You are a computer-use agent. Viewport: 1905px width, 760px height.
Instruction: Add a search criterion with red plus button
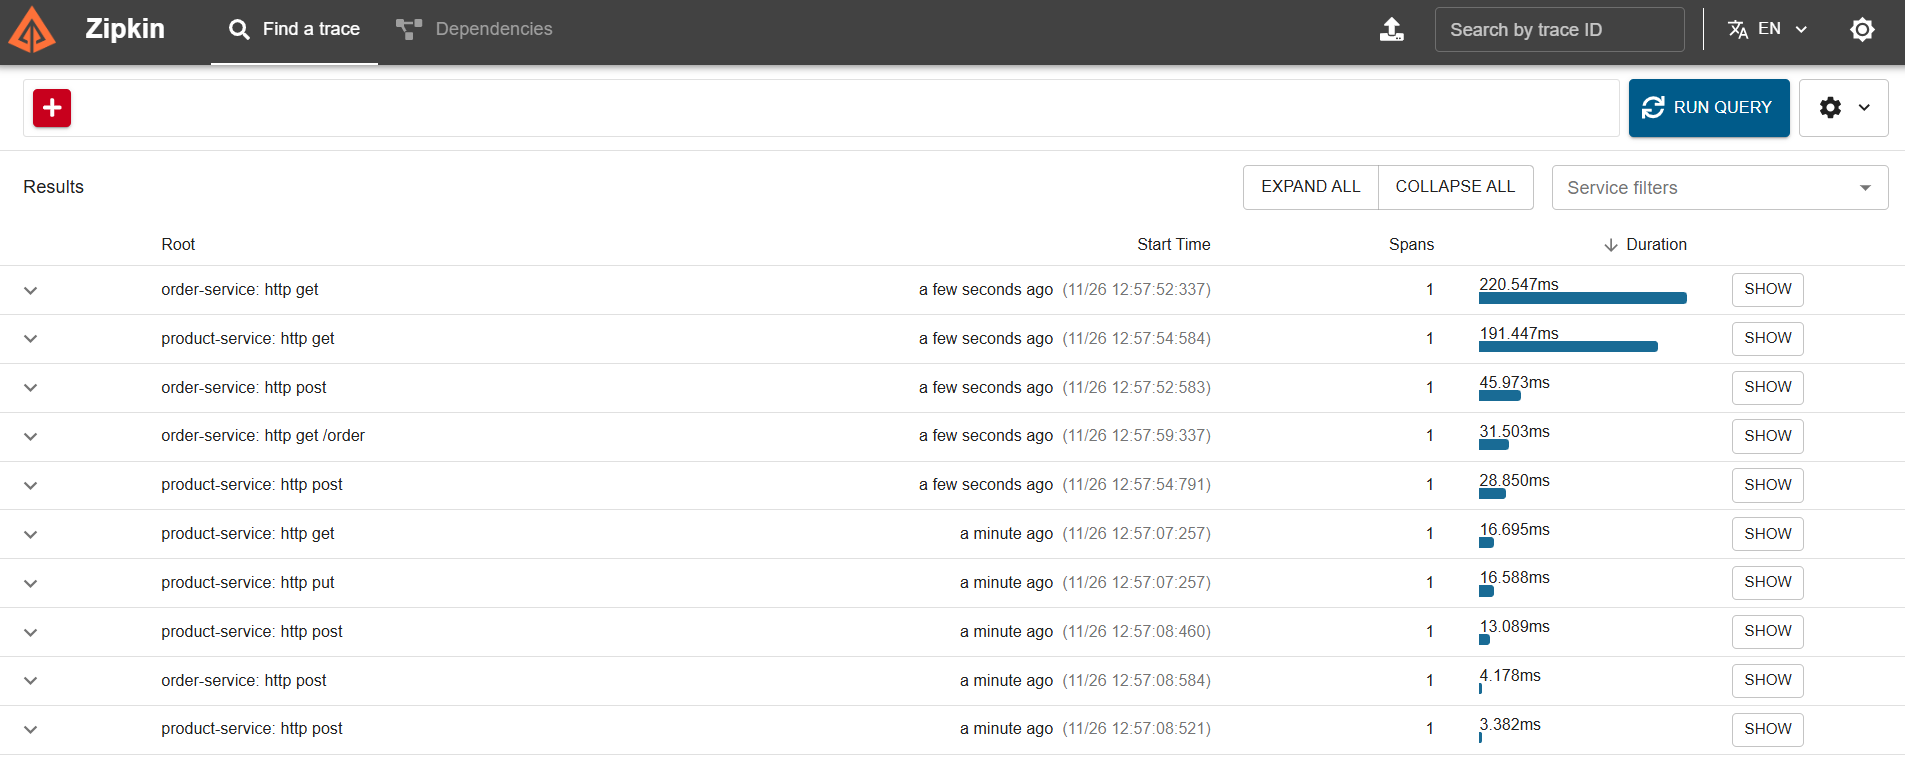click(52, 108)
